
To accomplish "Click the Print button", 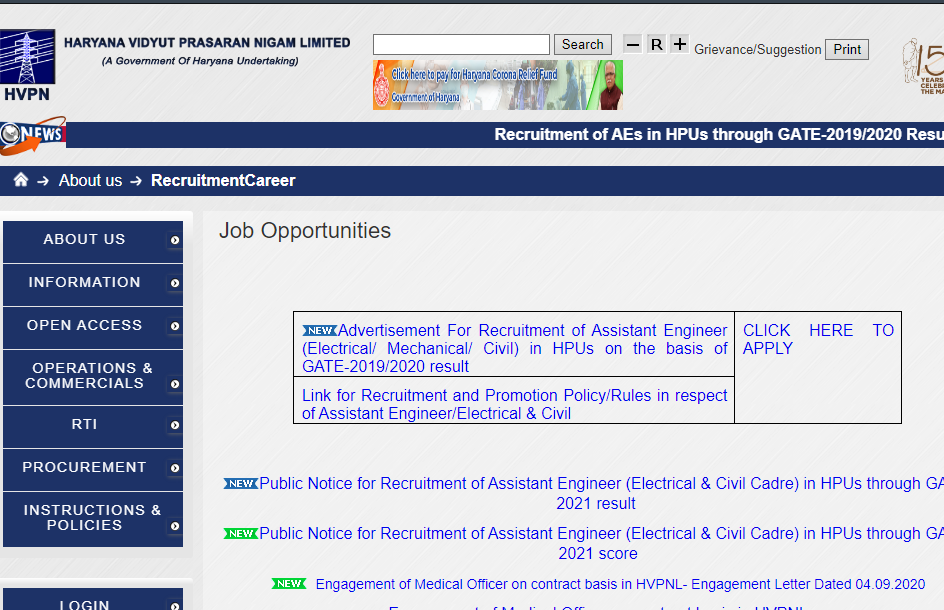I will coord(847,49).
